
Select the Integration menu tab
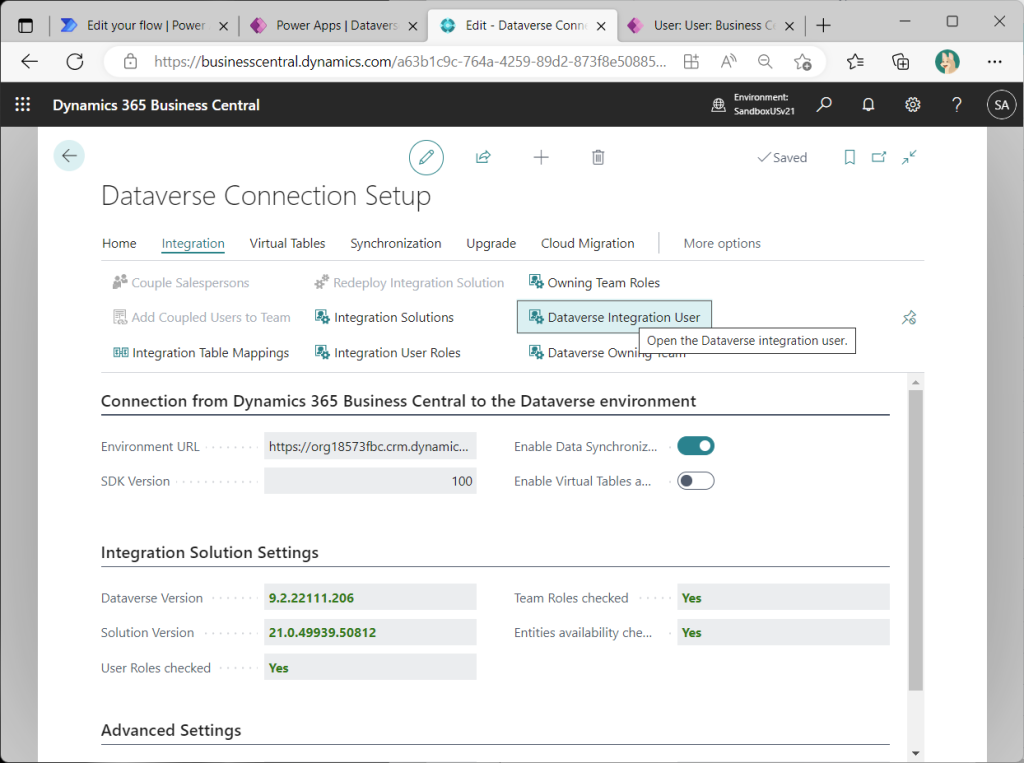pos(193,244)
